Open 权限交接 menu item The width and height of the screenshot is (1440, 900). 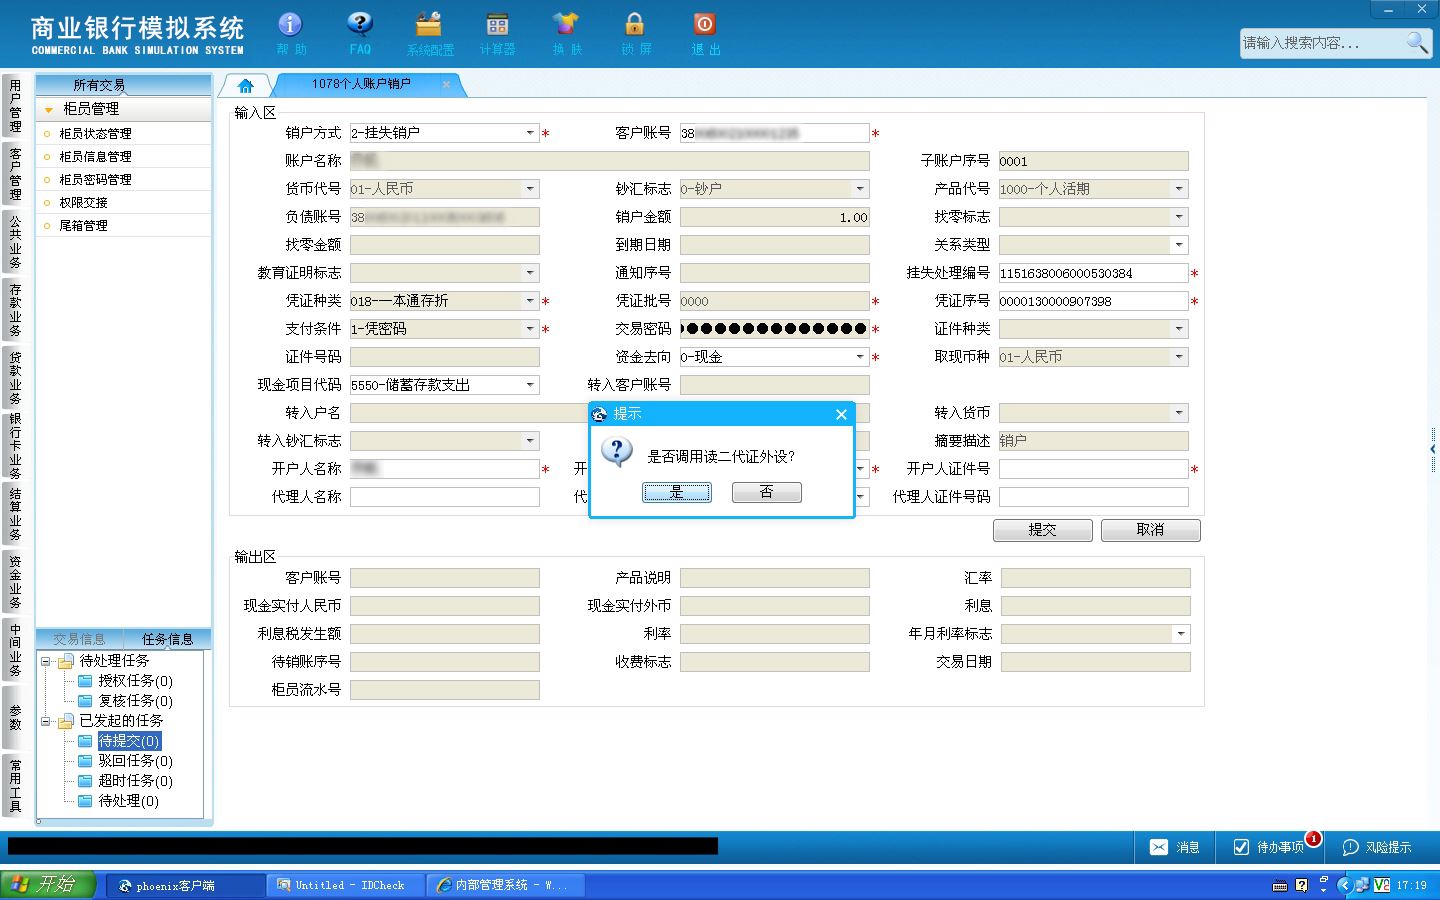(x=83, y=203)
